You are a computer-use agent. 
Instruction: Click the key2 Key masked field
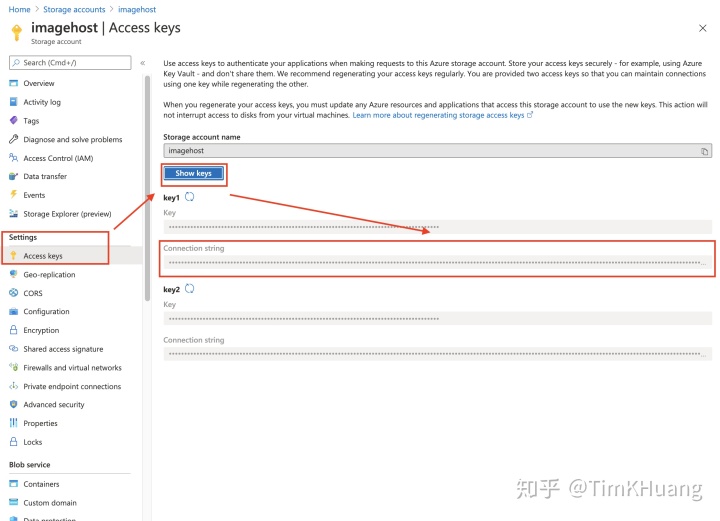[438, 319]
